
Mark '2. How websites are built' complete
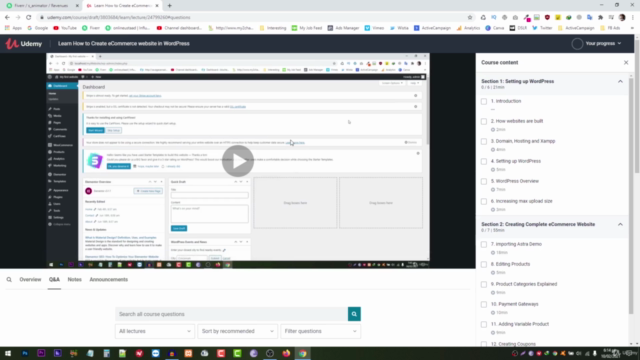tap(484, 121)
